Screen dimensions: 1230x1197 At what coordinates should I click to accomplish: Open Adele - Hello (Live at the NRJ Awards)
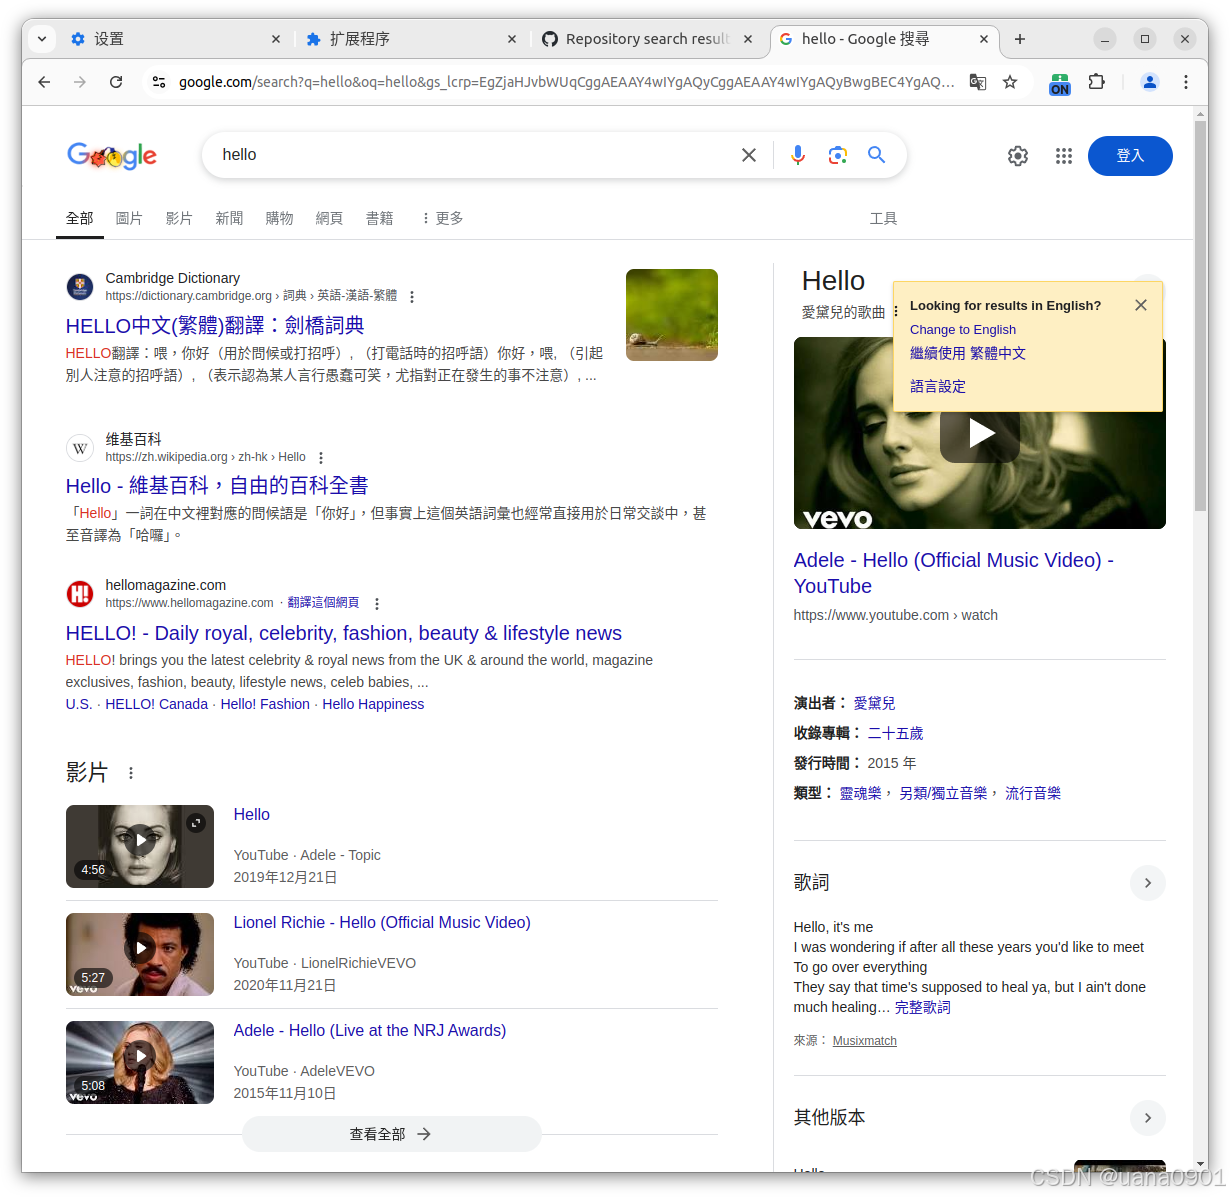click(370, 1030)
